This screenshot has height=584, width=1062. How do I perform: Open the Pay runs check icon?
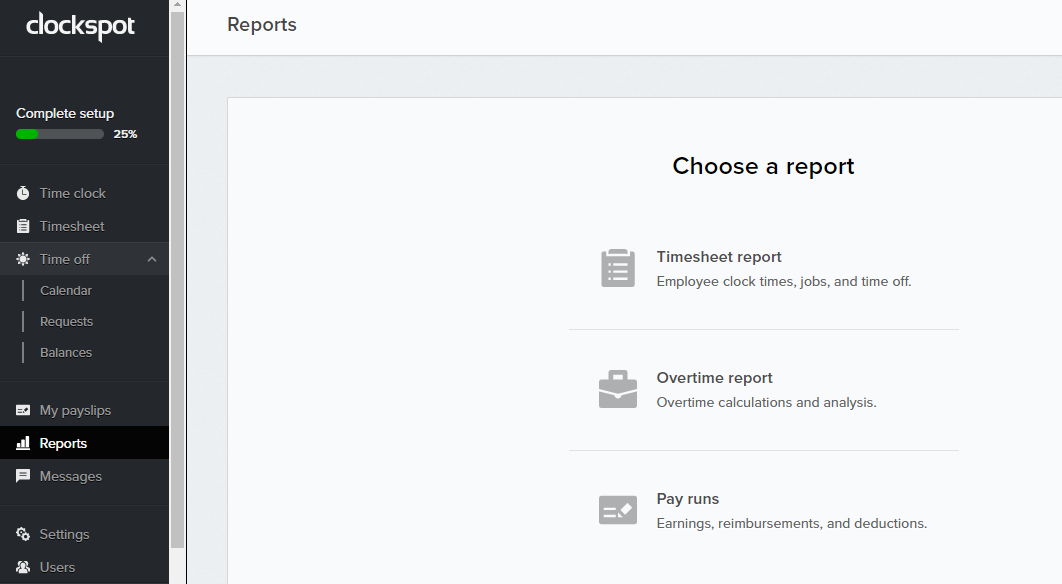coord(618,510)
